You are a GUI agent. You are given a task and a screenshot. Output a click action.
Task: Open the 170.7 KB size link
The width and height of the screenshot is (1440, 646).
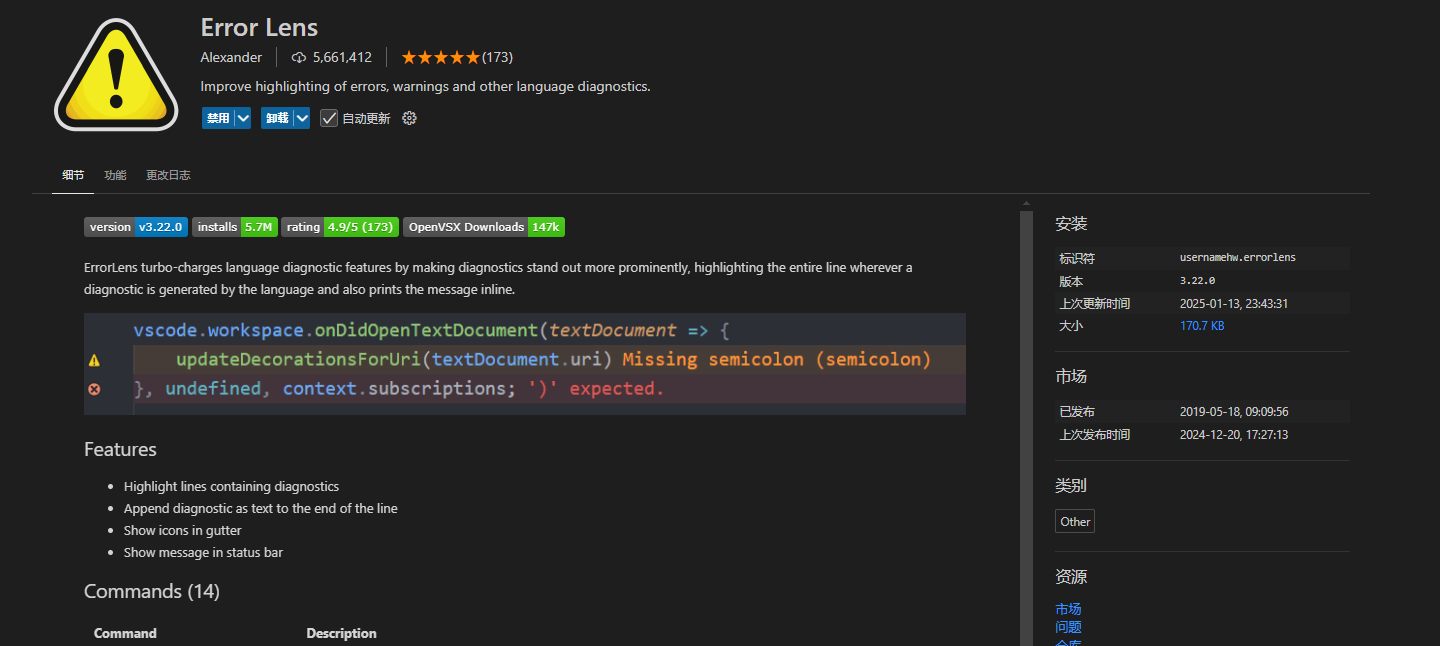click(x=1202, y=326)
